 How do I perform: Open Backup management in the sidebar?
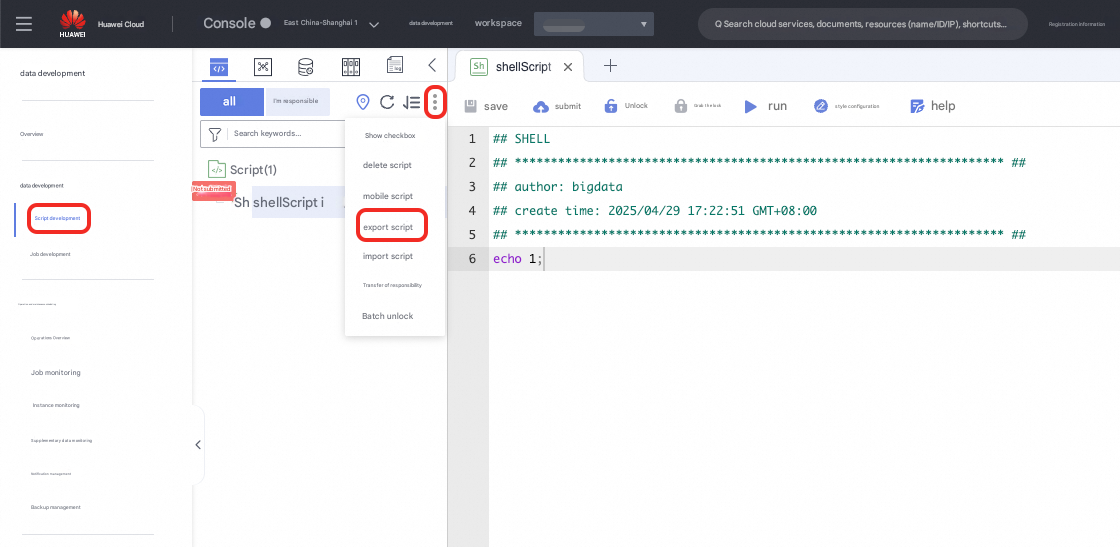pos(56,508)
